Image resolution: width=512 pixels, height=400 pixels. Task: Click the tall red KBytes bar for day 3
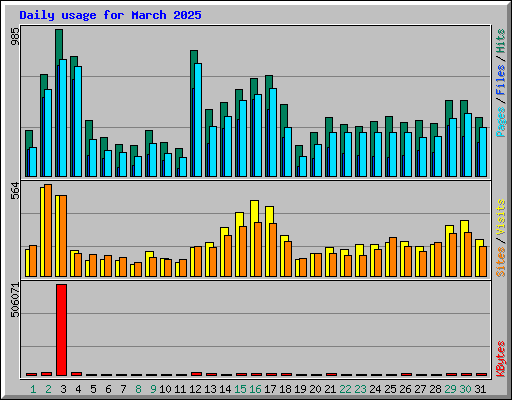coord(61,330)
